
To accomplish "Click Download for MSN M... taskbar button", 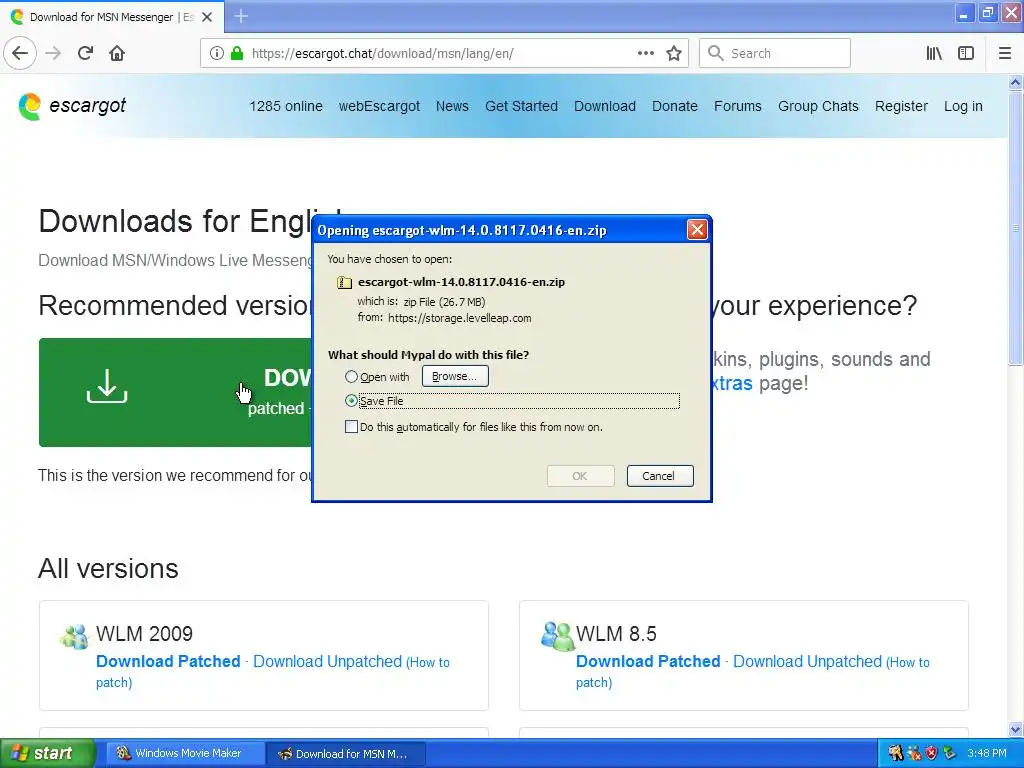I will tap(347, 754).
